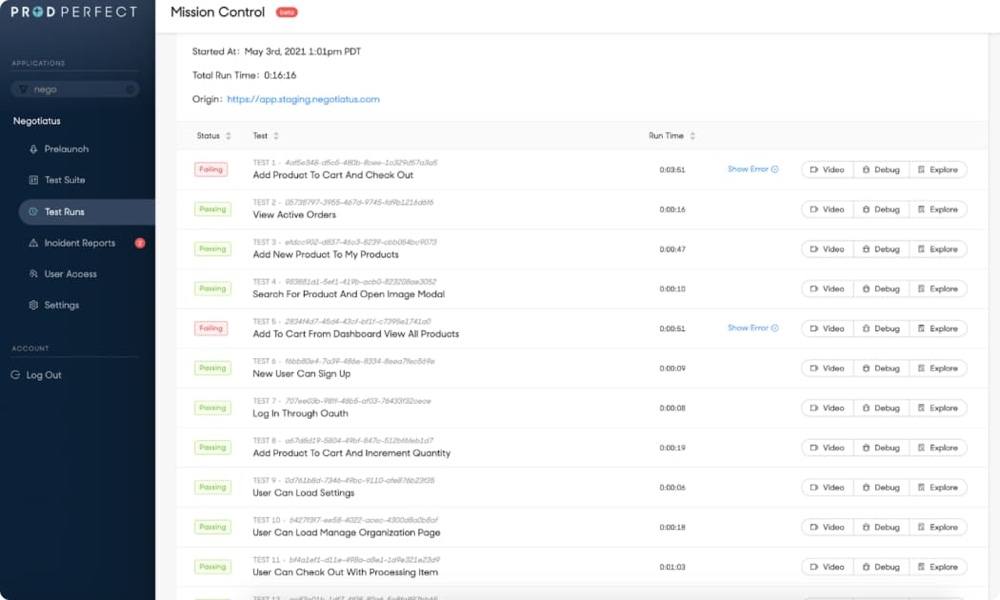Open User Access people icon

click(x=33, y=274)
